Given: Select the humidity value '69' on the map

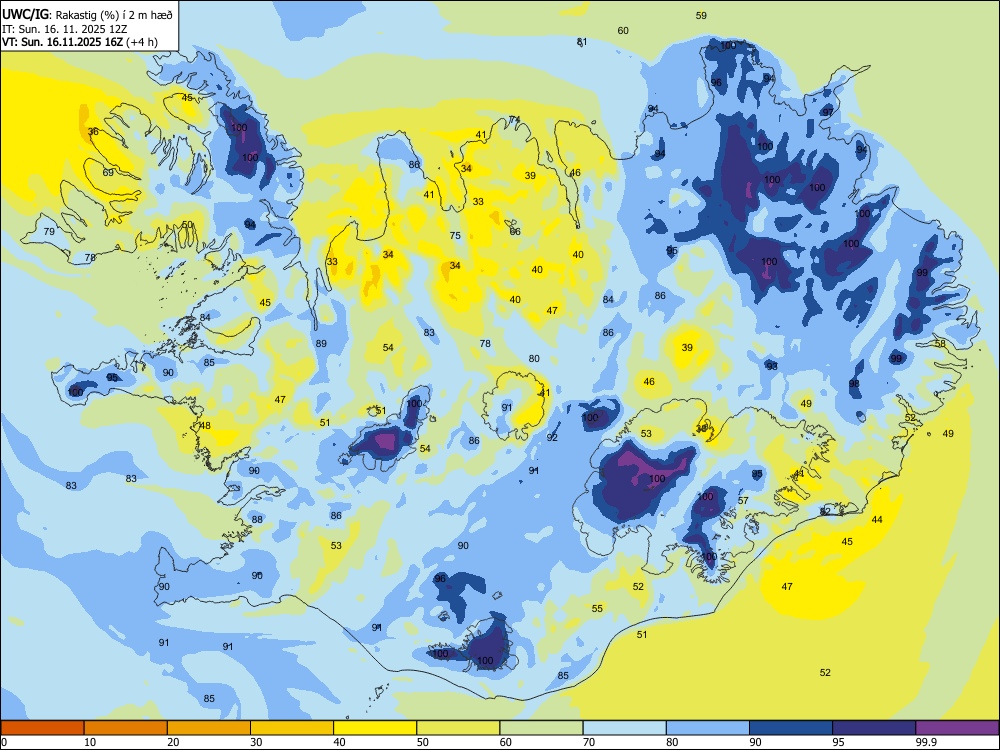Looking at the screenshot, I should [x=108, y=172].
